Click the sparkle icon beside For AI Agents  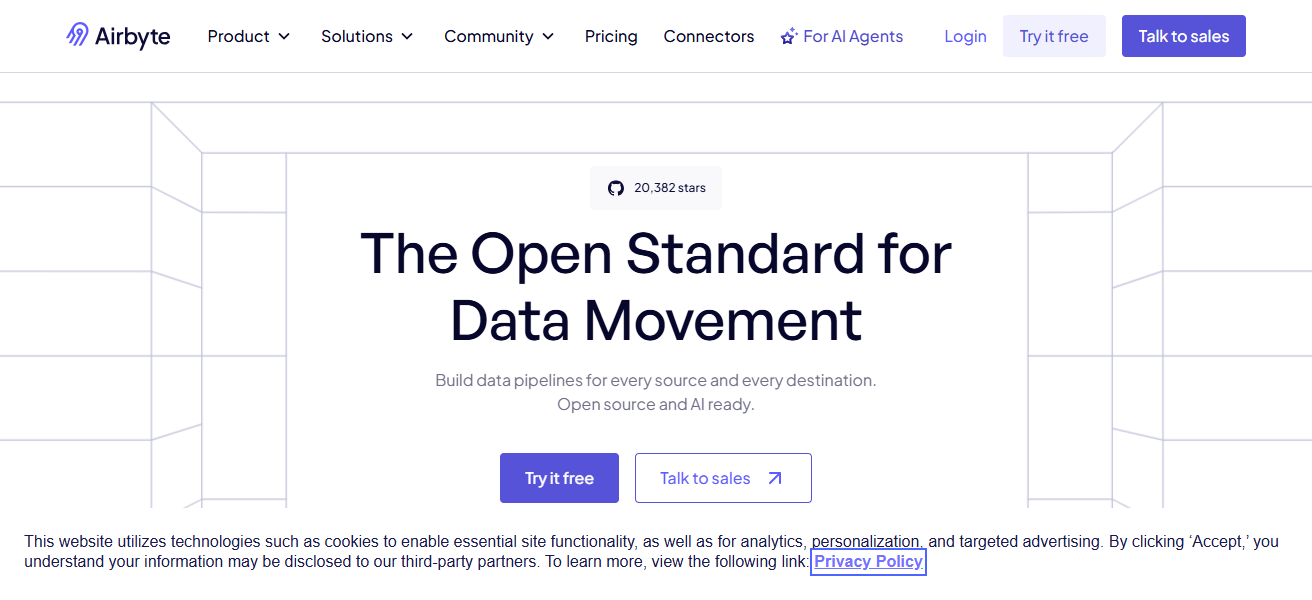(788, 35)
